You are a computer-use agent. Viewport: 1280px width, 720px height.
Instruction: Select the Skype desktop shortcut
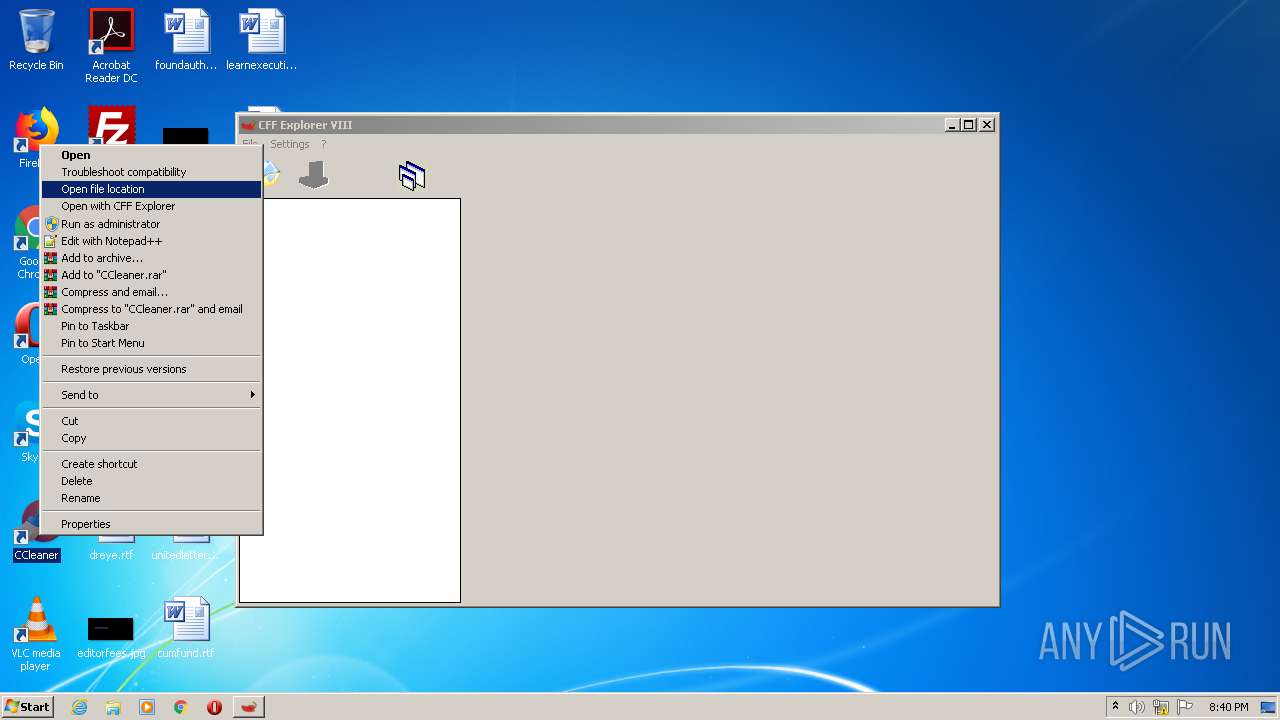point(27,430)
